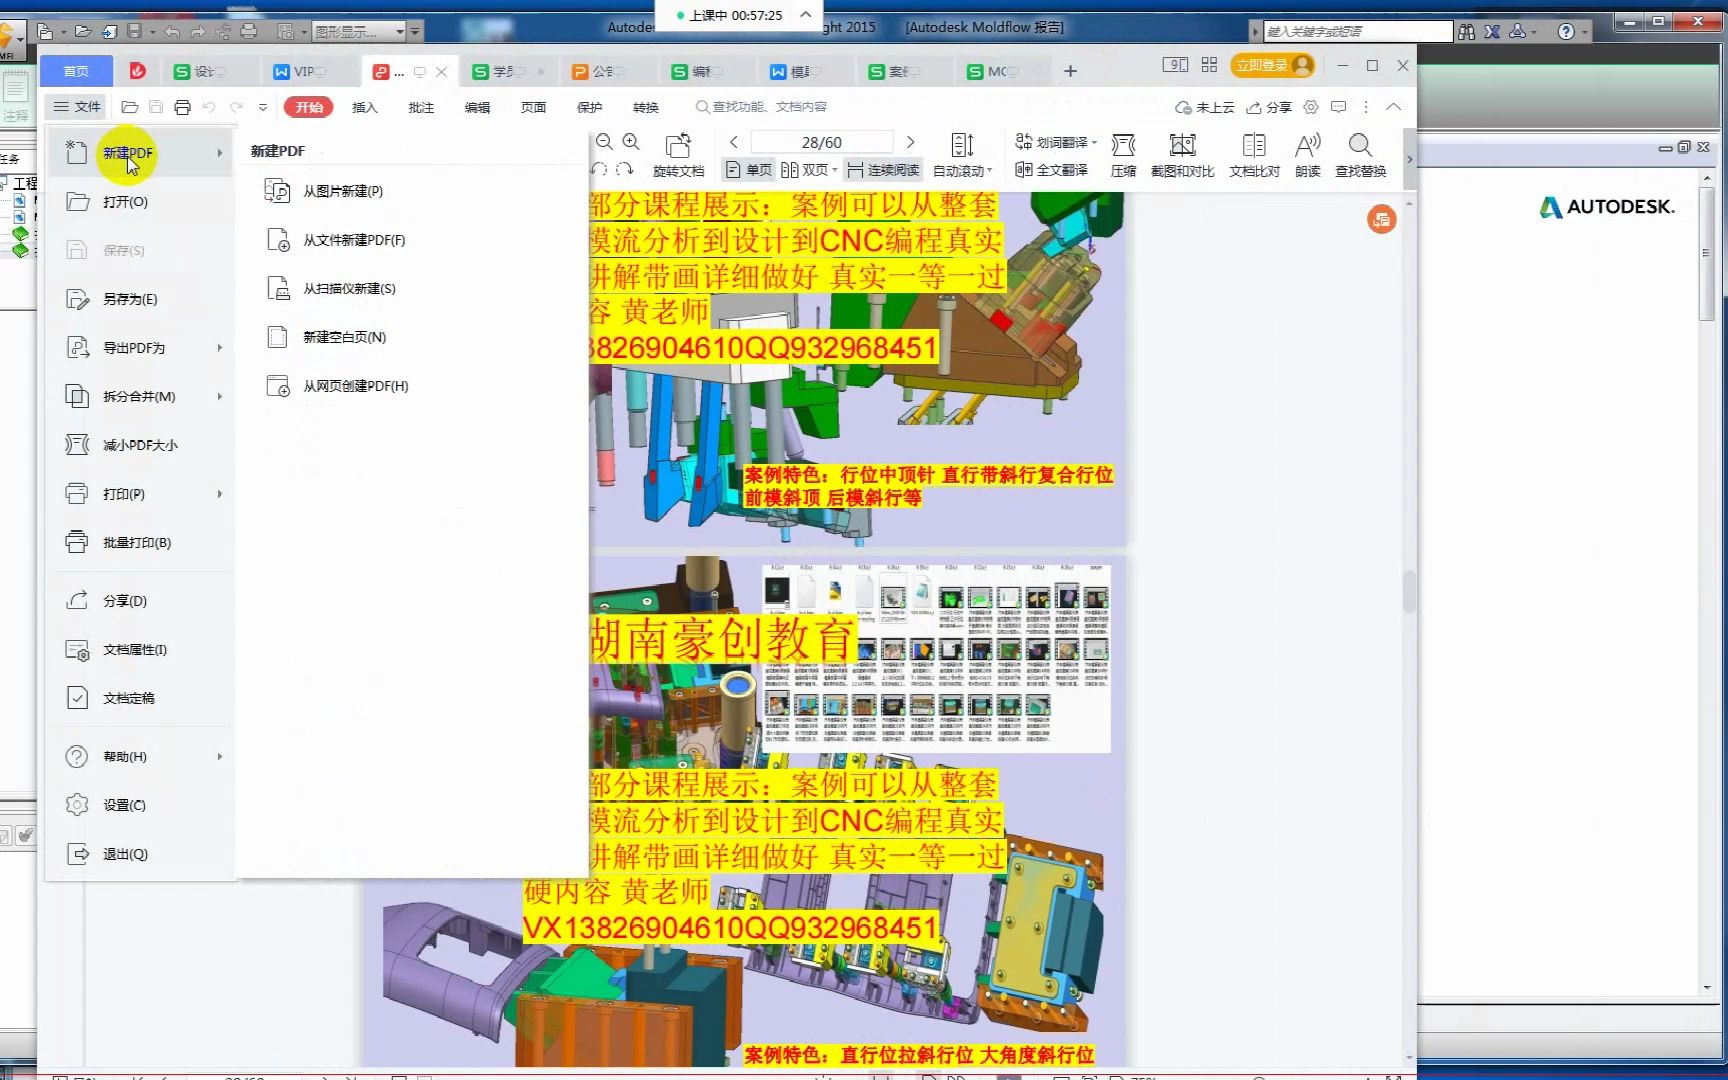Click the 全文翻译 button
The height and width of the screenshot is (1080, 1728).
tap(1051, 170)
